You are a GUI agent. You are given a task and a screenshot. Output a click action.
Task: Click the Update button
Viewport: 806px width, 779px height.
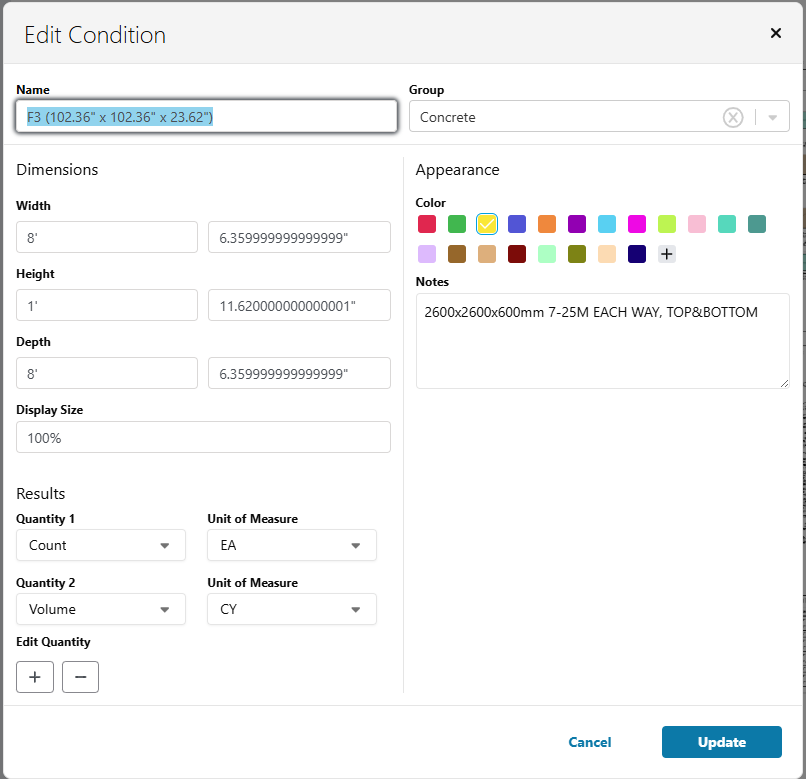[x=722, y=741]
